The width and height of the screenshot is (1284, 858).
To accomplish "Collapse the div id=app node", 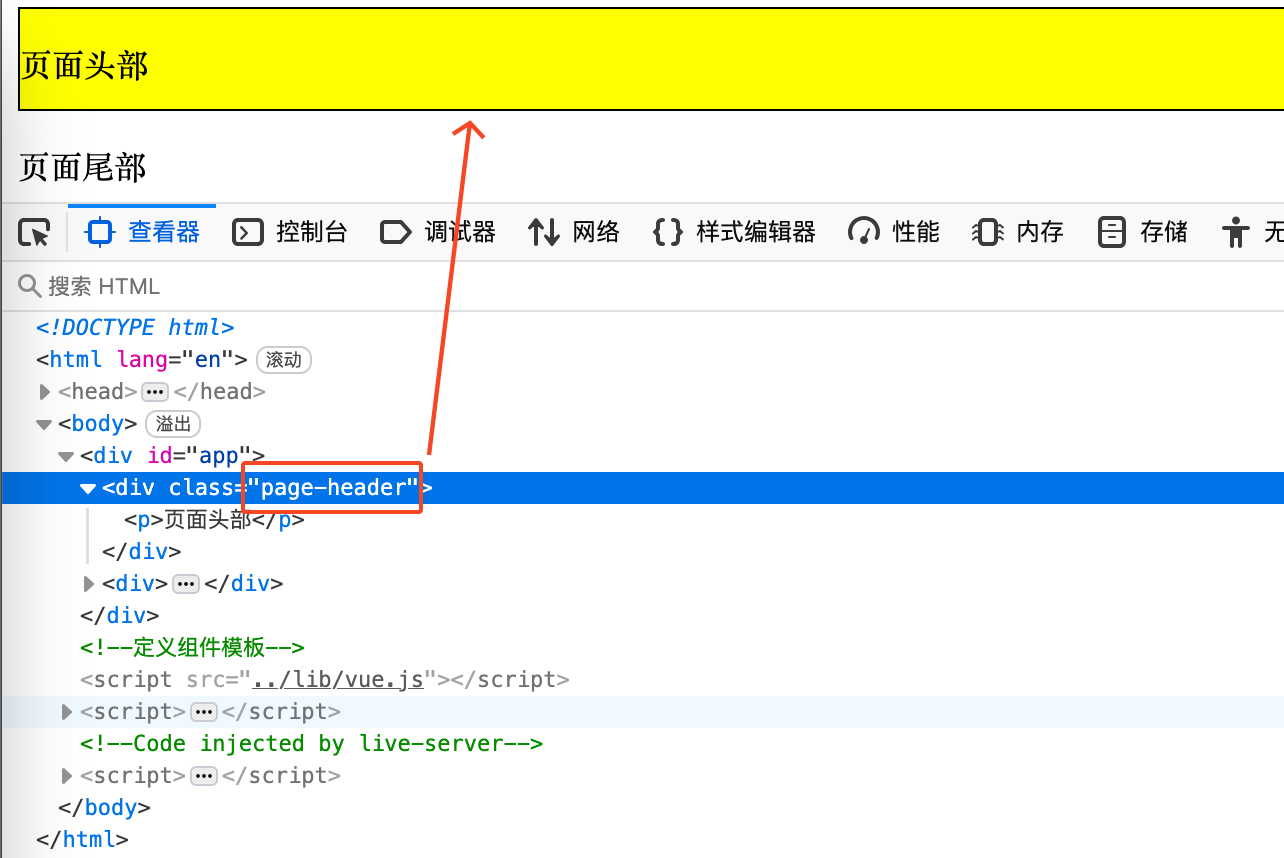I will 66,456.
